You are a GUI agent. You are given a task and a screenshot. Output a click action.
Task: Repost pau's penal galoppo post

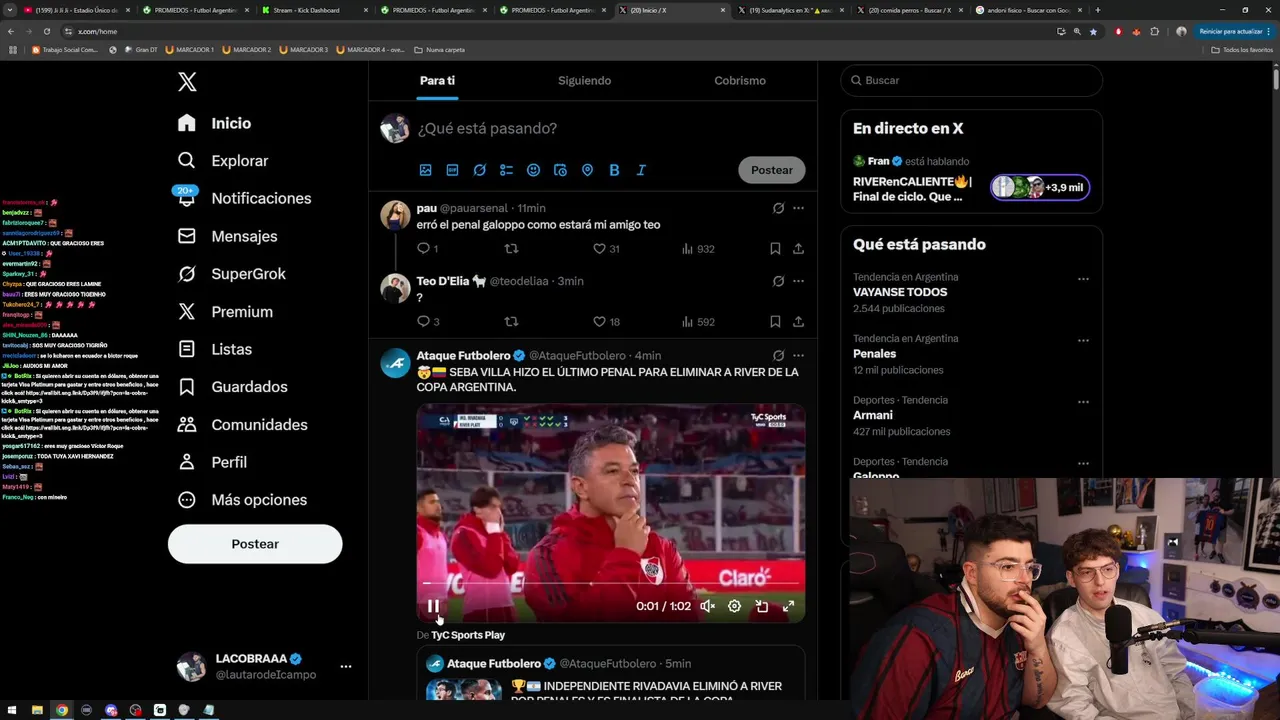511,249
